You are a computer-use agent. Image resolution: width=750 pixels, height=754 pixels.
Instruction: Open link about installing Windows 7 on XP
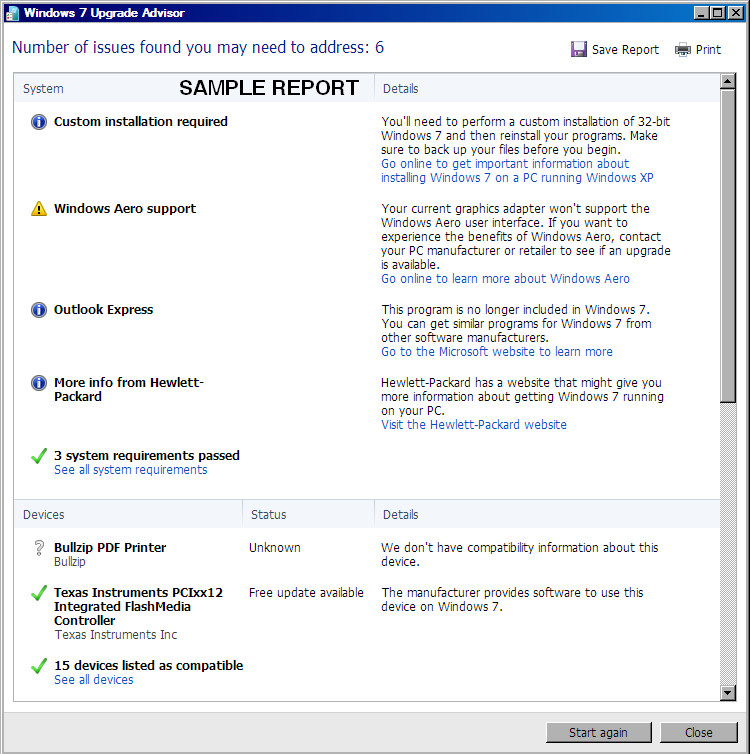[x=517, y=171]
